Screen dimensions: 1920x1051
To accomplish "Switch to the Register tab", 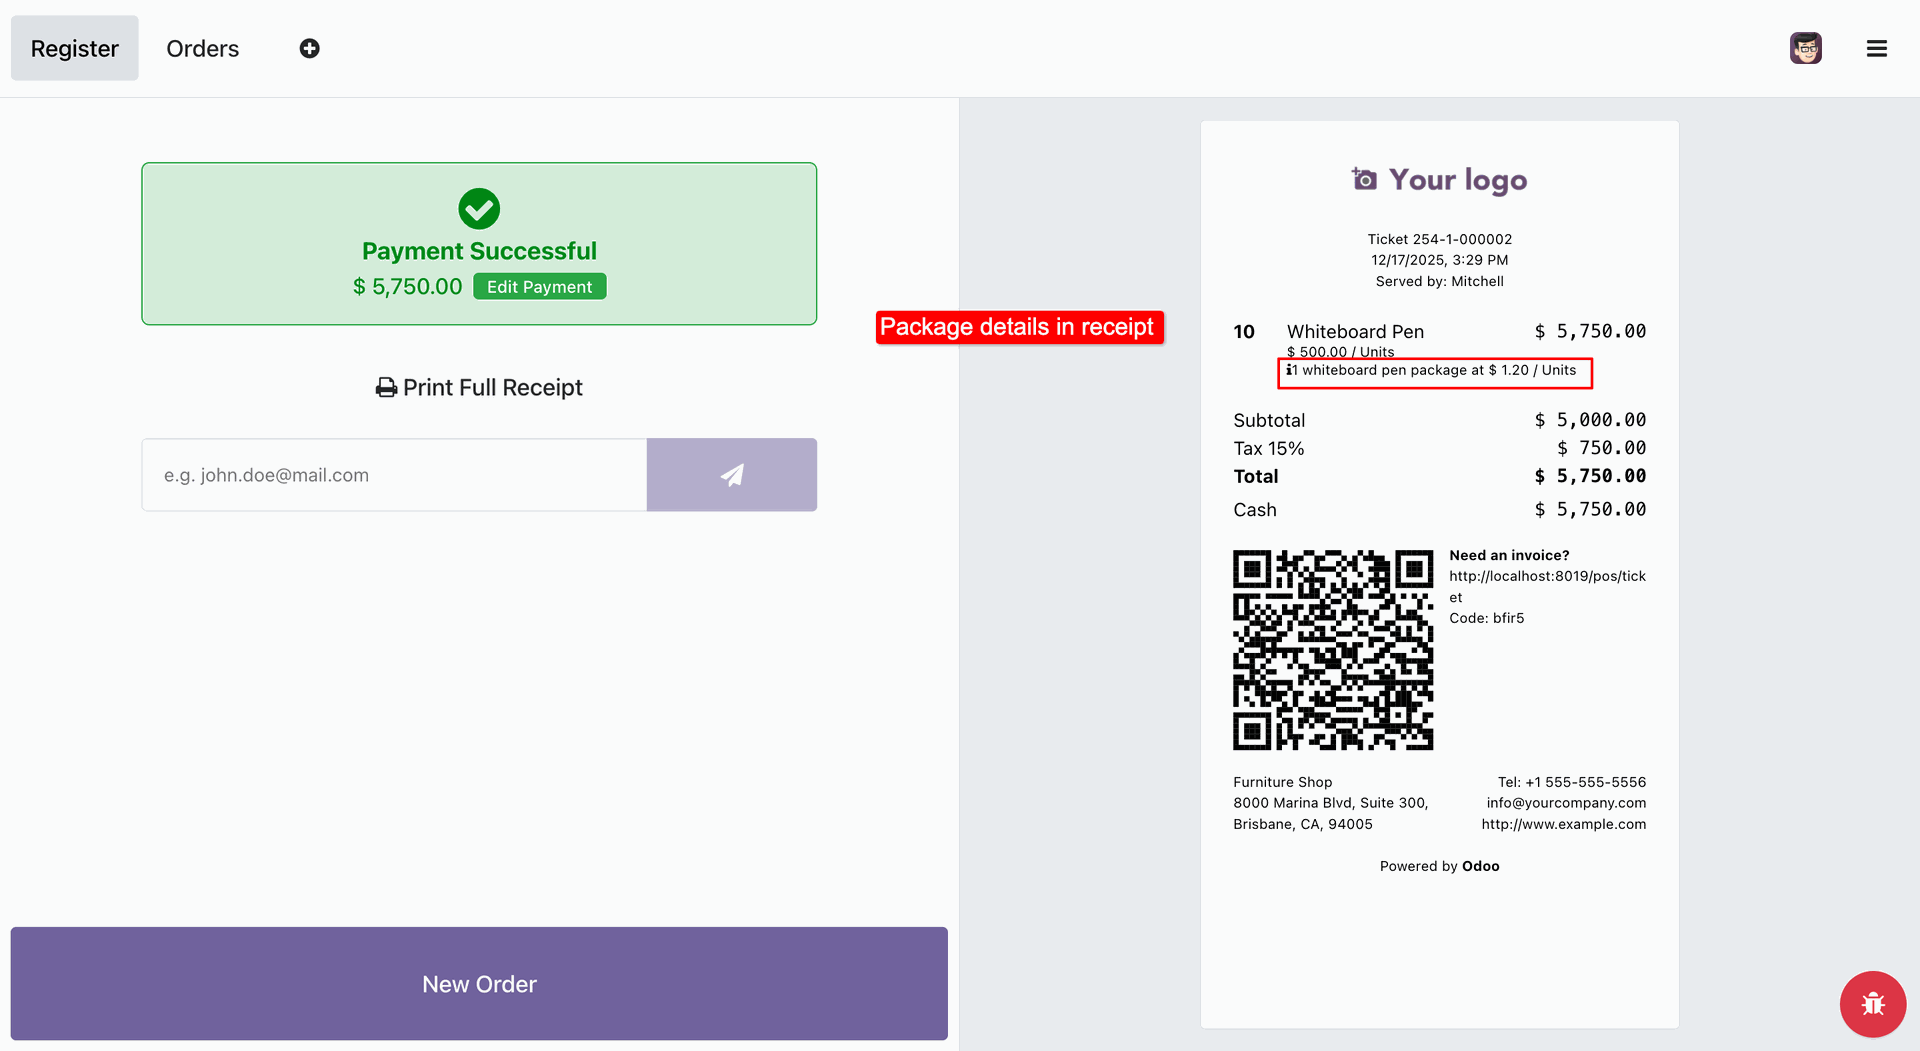I will 74,48.
